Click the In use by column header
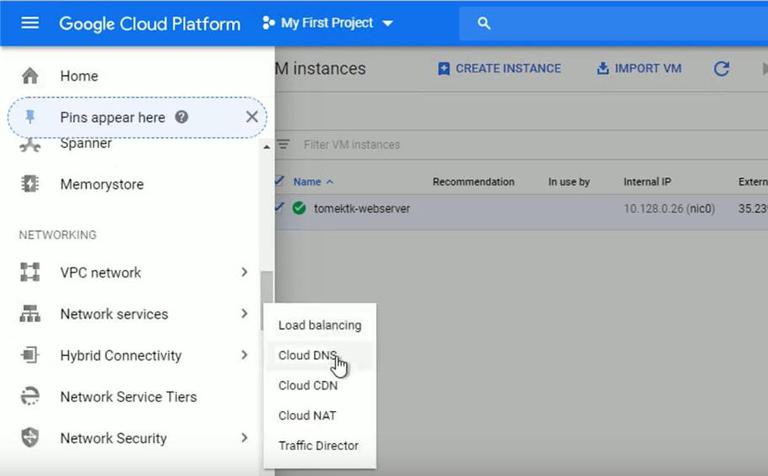This screenshot has width=768, height=476. coord(569,182)
